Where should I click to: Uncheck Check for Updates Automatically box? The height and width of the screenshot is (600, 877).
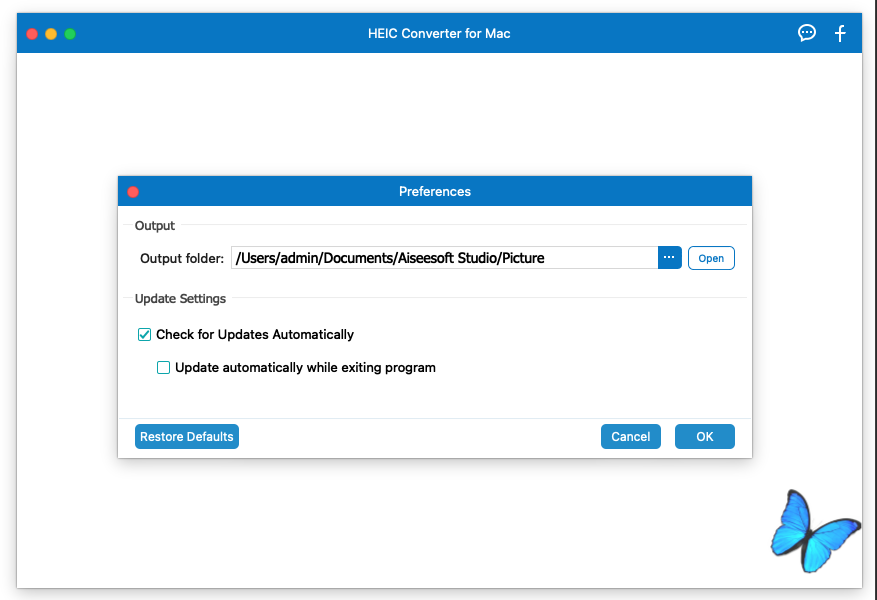point(145,335)
